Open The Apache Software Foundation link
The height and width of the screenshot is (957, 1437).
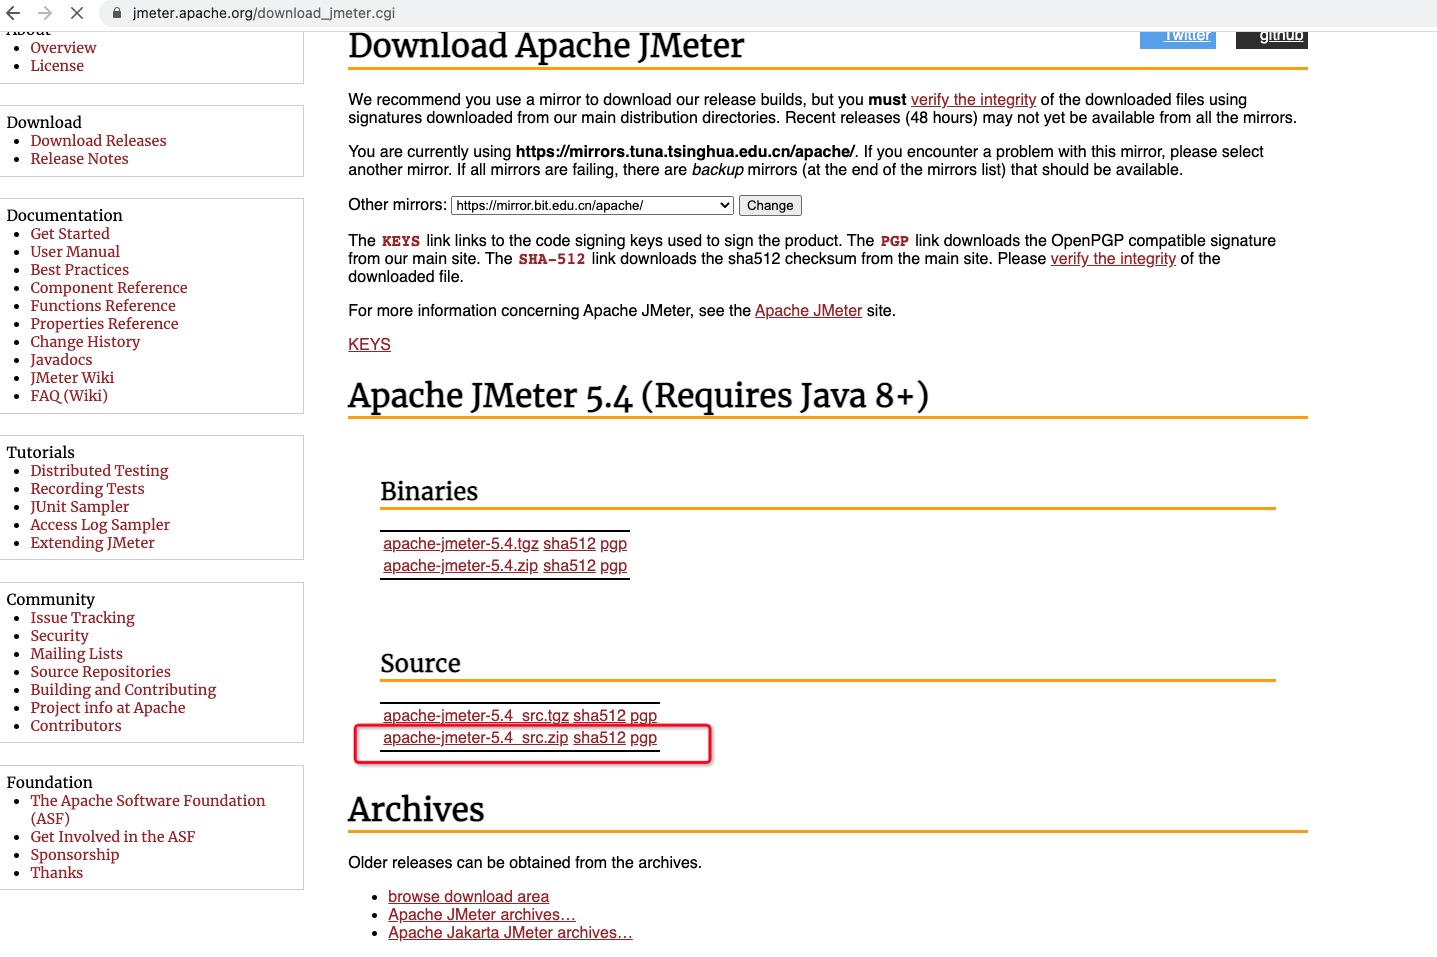pos(148,809)
